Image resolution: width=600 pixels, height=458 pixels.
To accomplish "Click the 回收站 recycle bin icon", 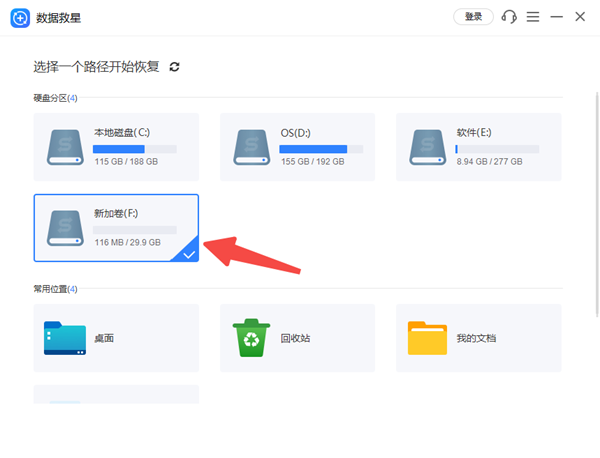I will click(251, 338).
